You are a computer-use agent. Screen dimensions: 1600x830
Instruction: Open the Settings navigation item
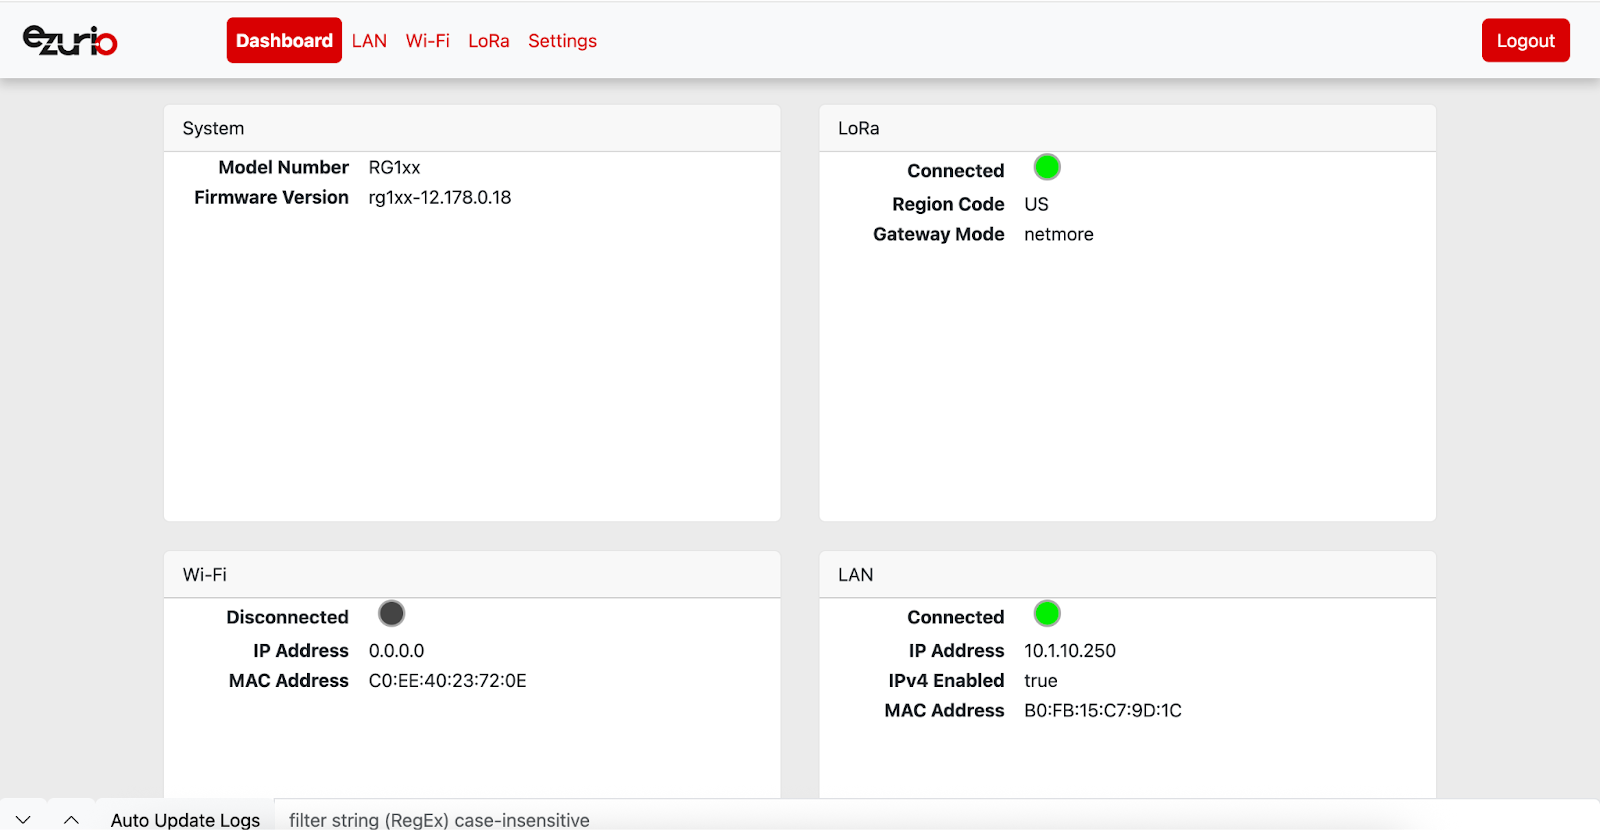[x=562, y=41]
